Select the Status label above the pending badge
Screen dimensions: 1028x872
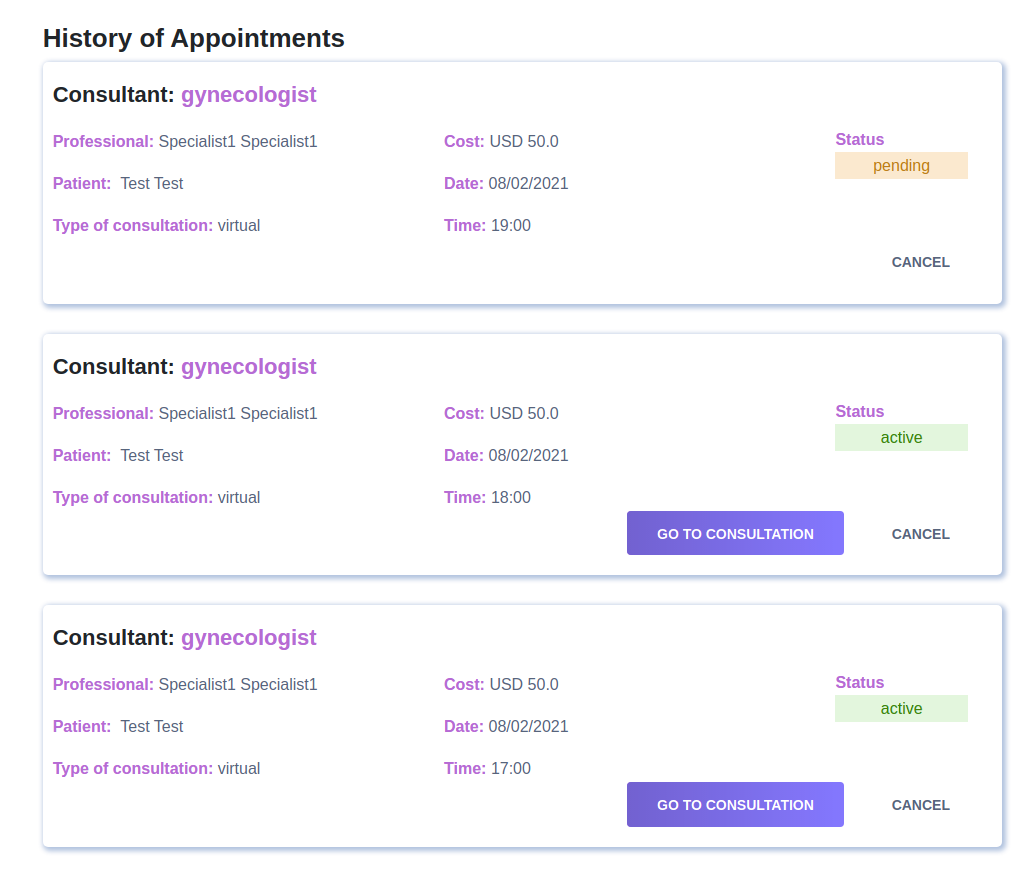tap(859, 139)
